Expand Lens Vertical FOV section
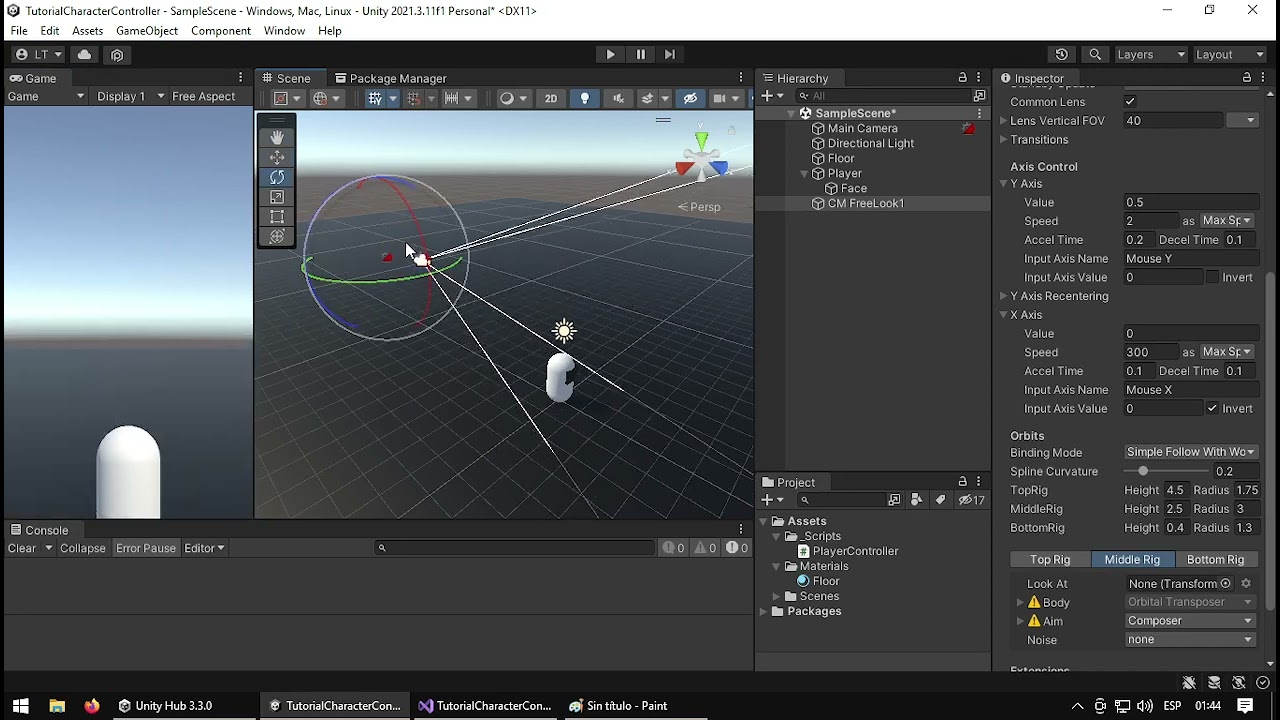The image size is (1280, 720). click(x=1004, y=121)
